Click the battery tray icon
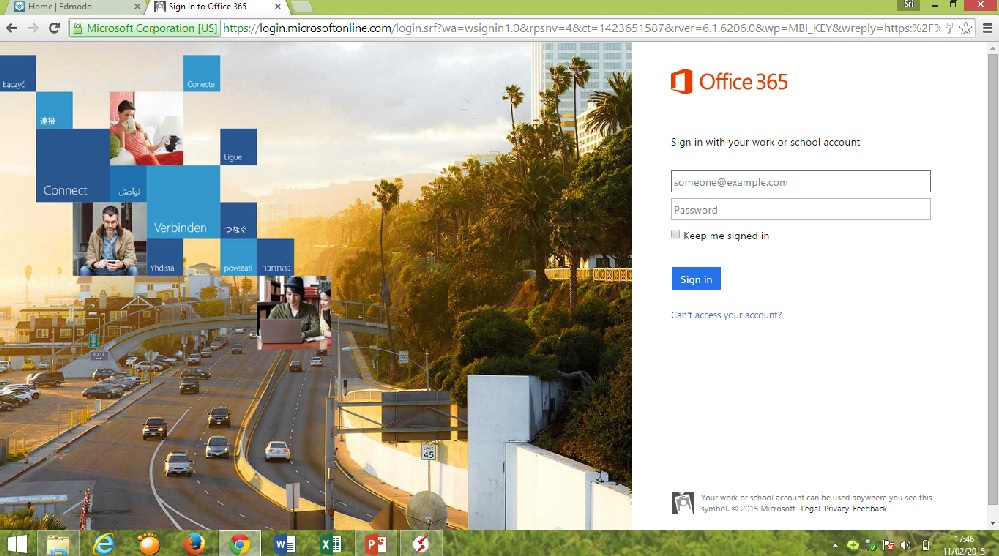999x556 pixels. pyautogui.click(x=926, y=545)
